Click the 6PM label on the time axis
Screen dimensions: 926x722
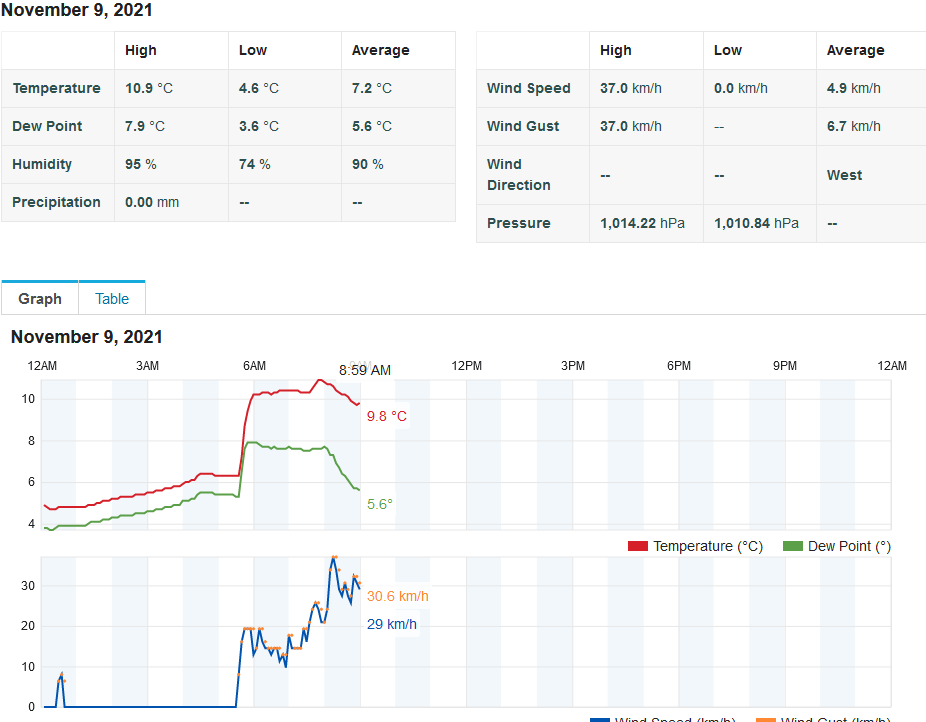coord(679,366)
